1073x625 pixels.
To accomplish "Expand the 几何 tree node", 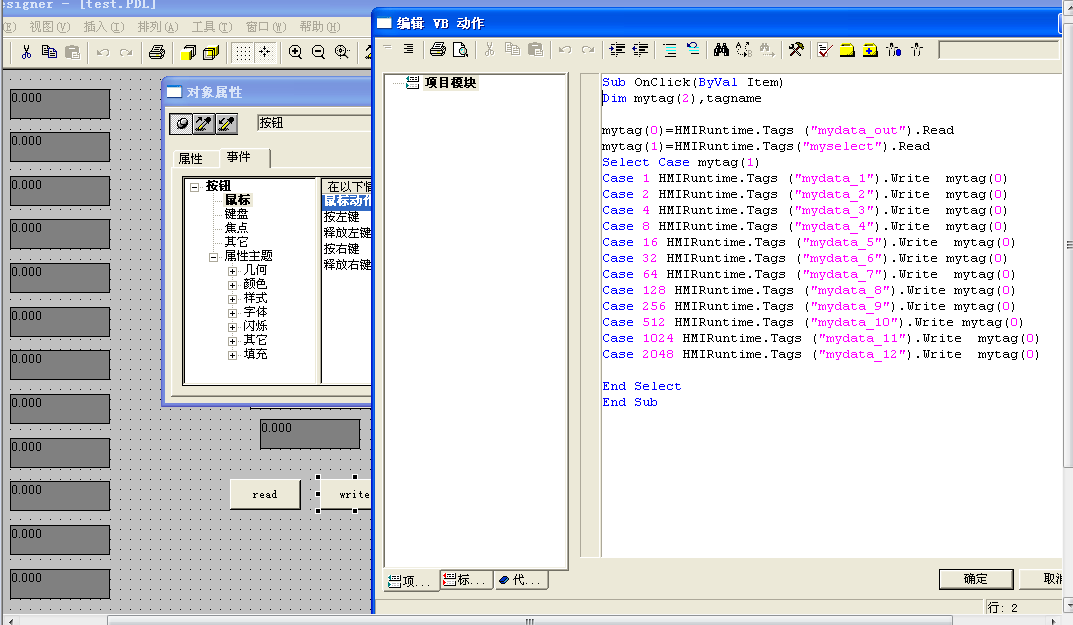I will coord(232,270).
